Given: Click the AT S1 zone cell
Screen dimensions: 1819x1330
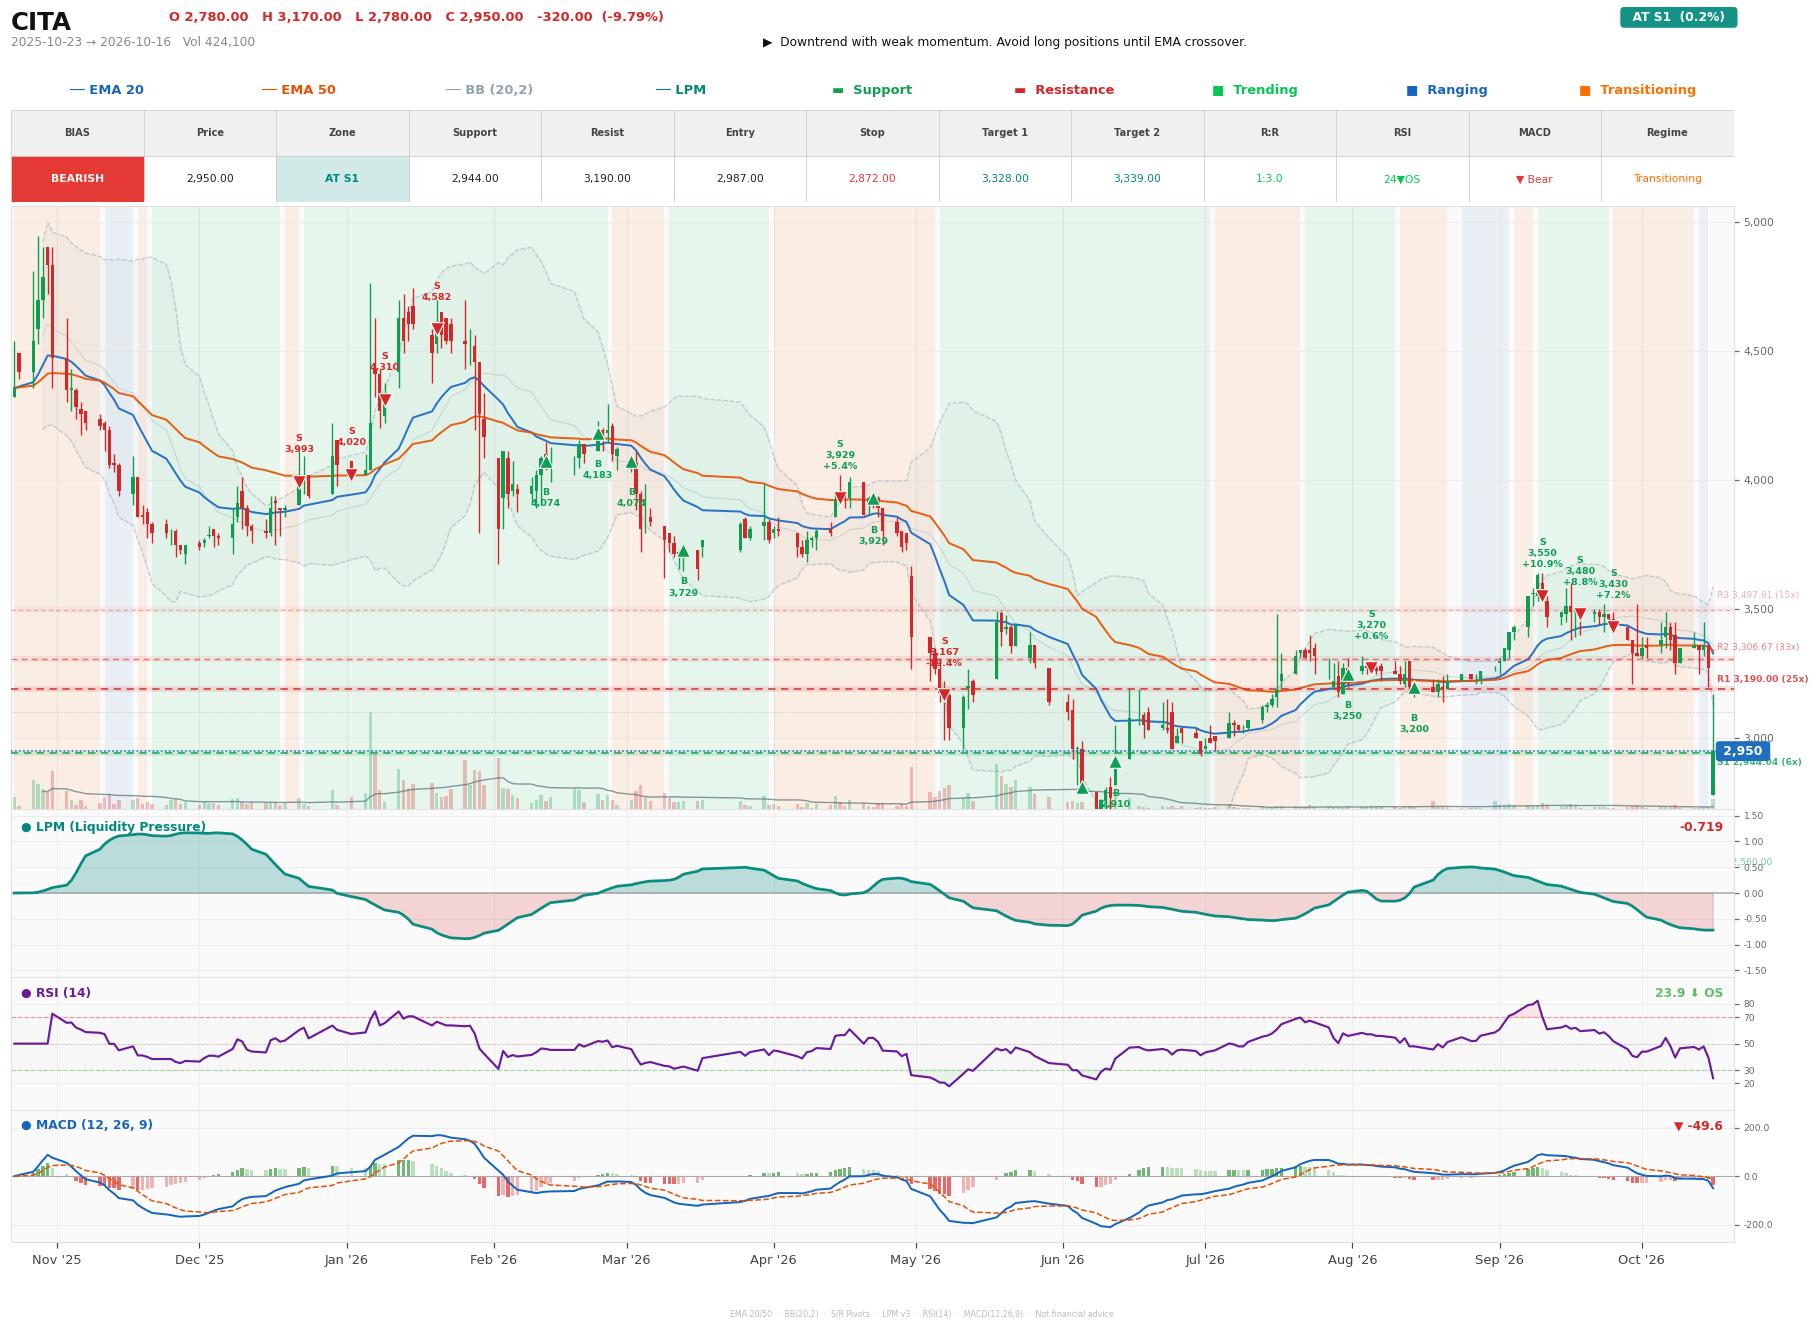Looking at the screenshot, I should point(342,179).
